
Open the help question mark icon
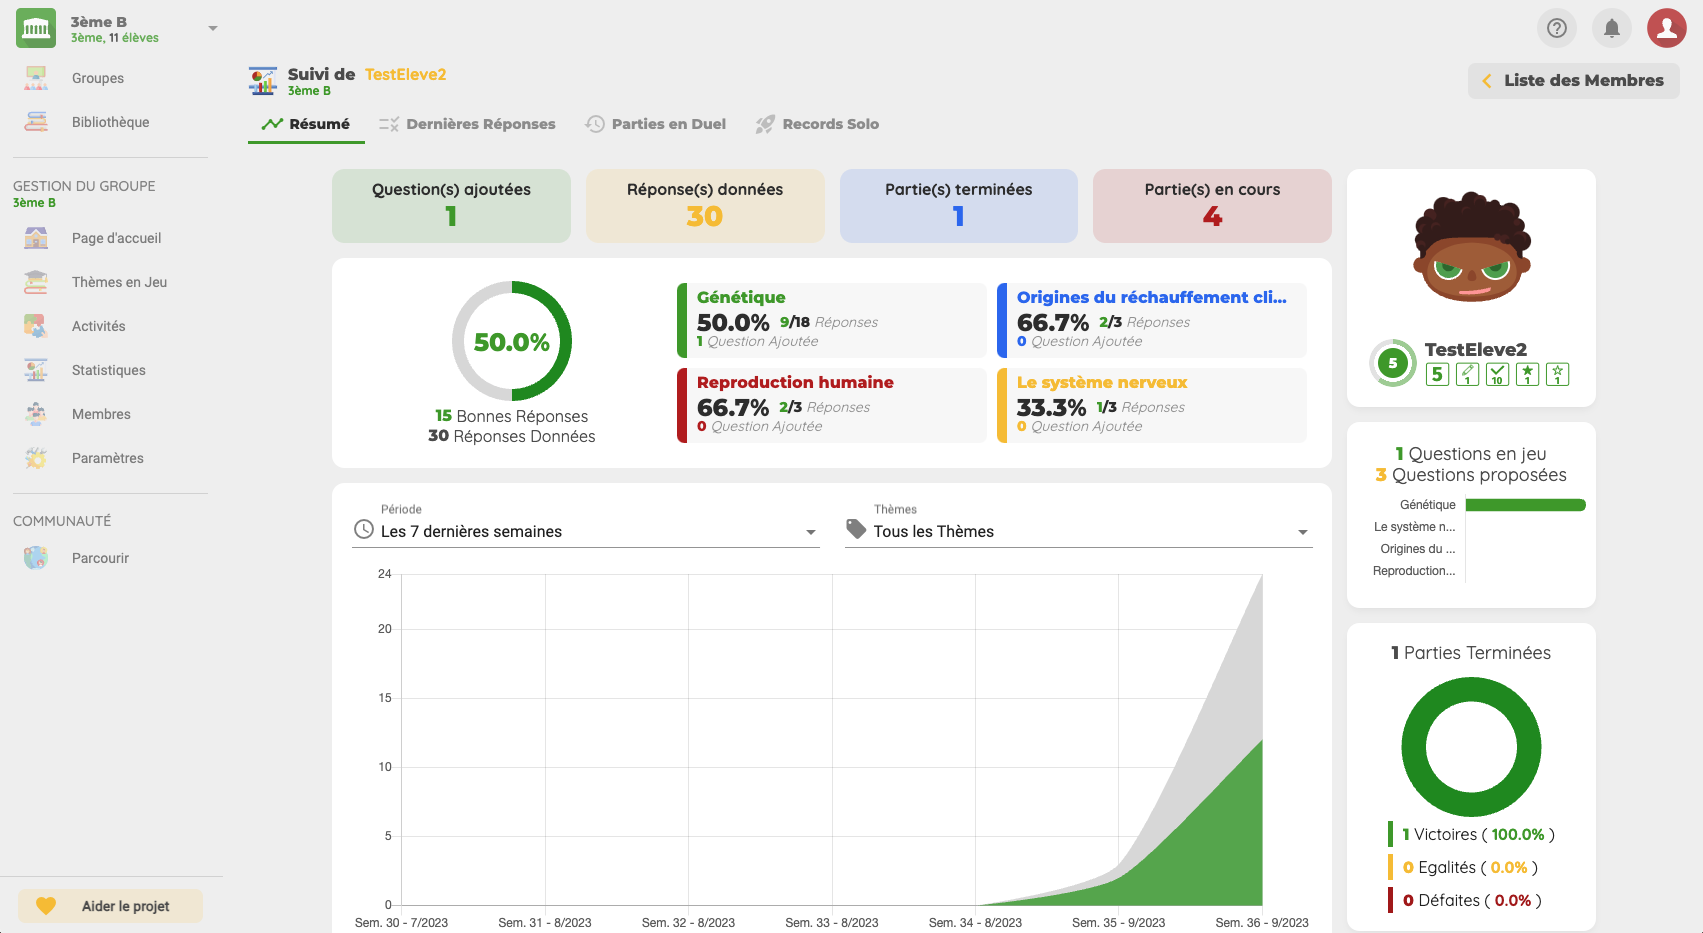[x=1556, y=28]
